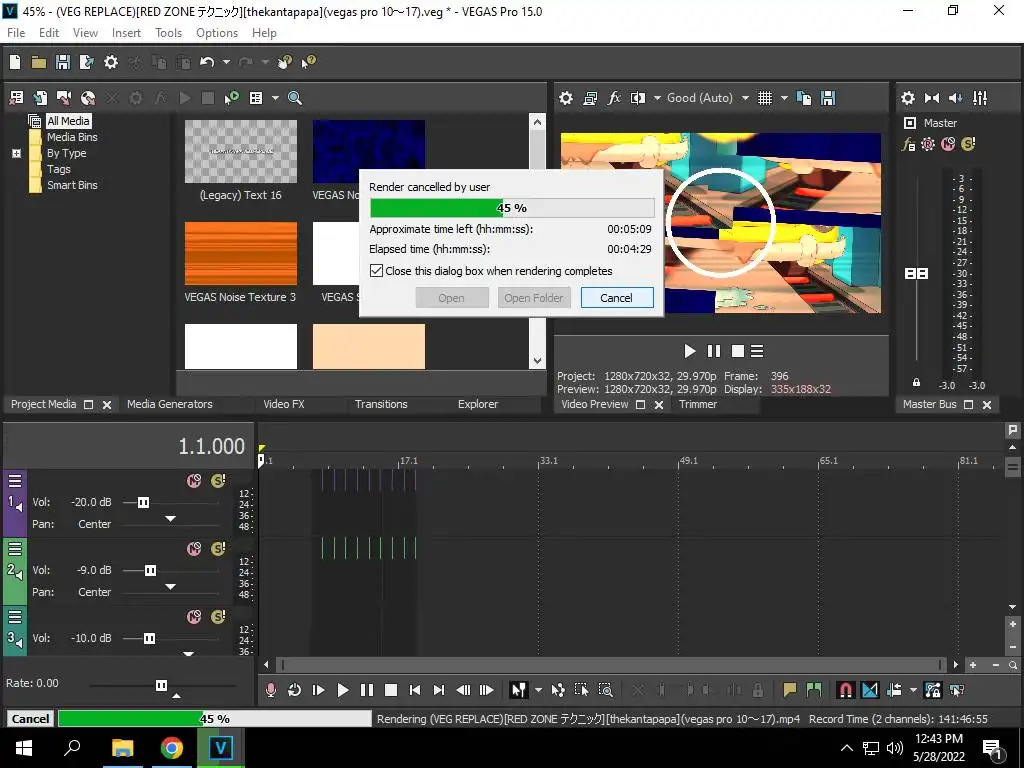Click the New project icon
Image resolution: width=1024 pixels, height=768 pixels.
pos(15,62)
